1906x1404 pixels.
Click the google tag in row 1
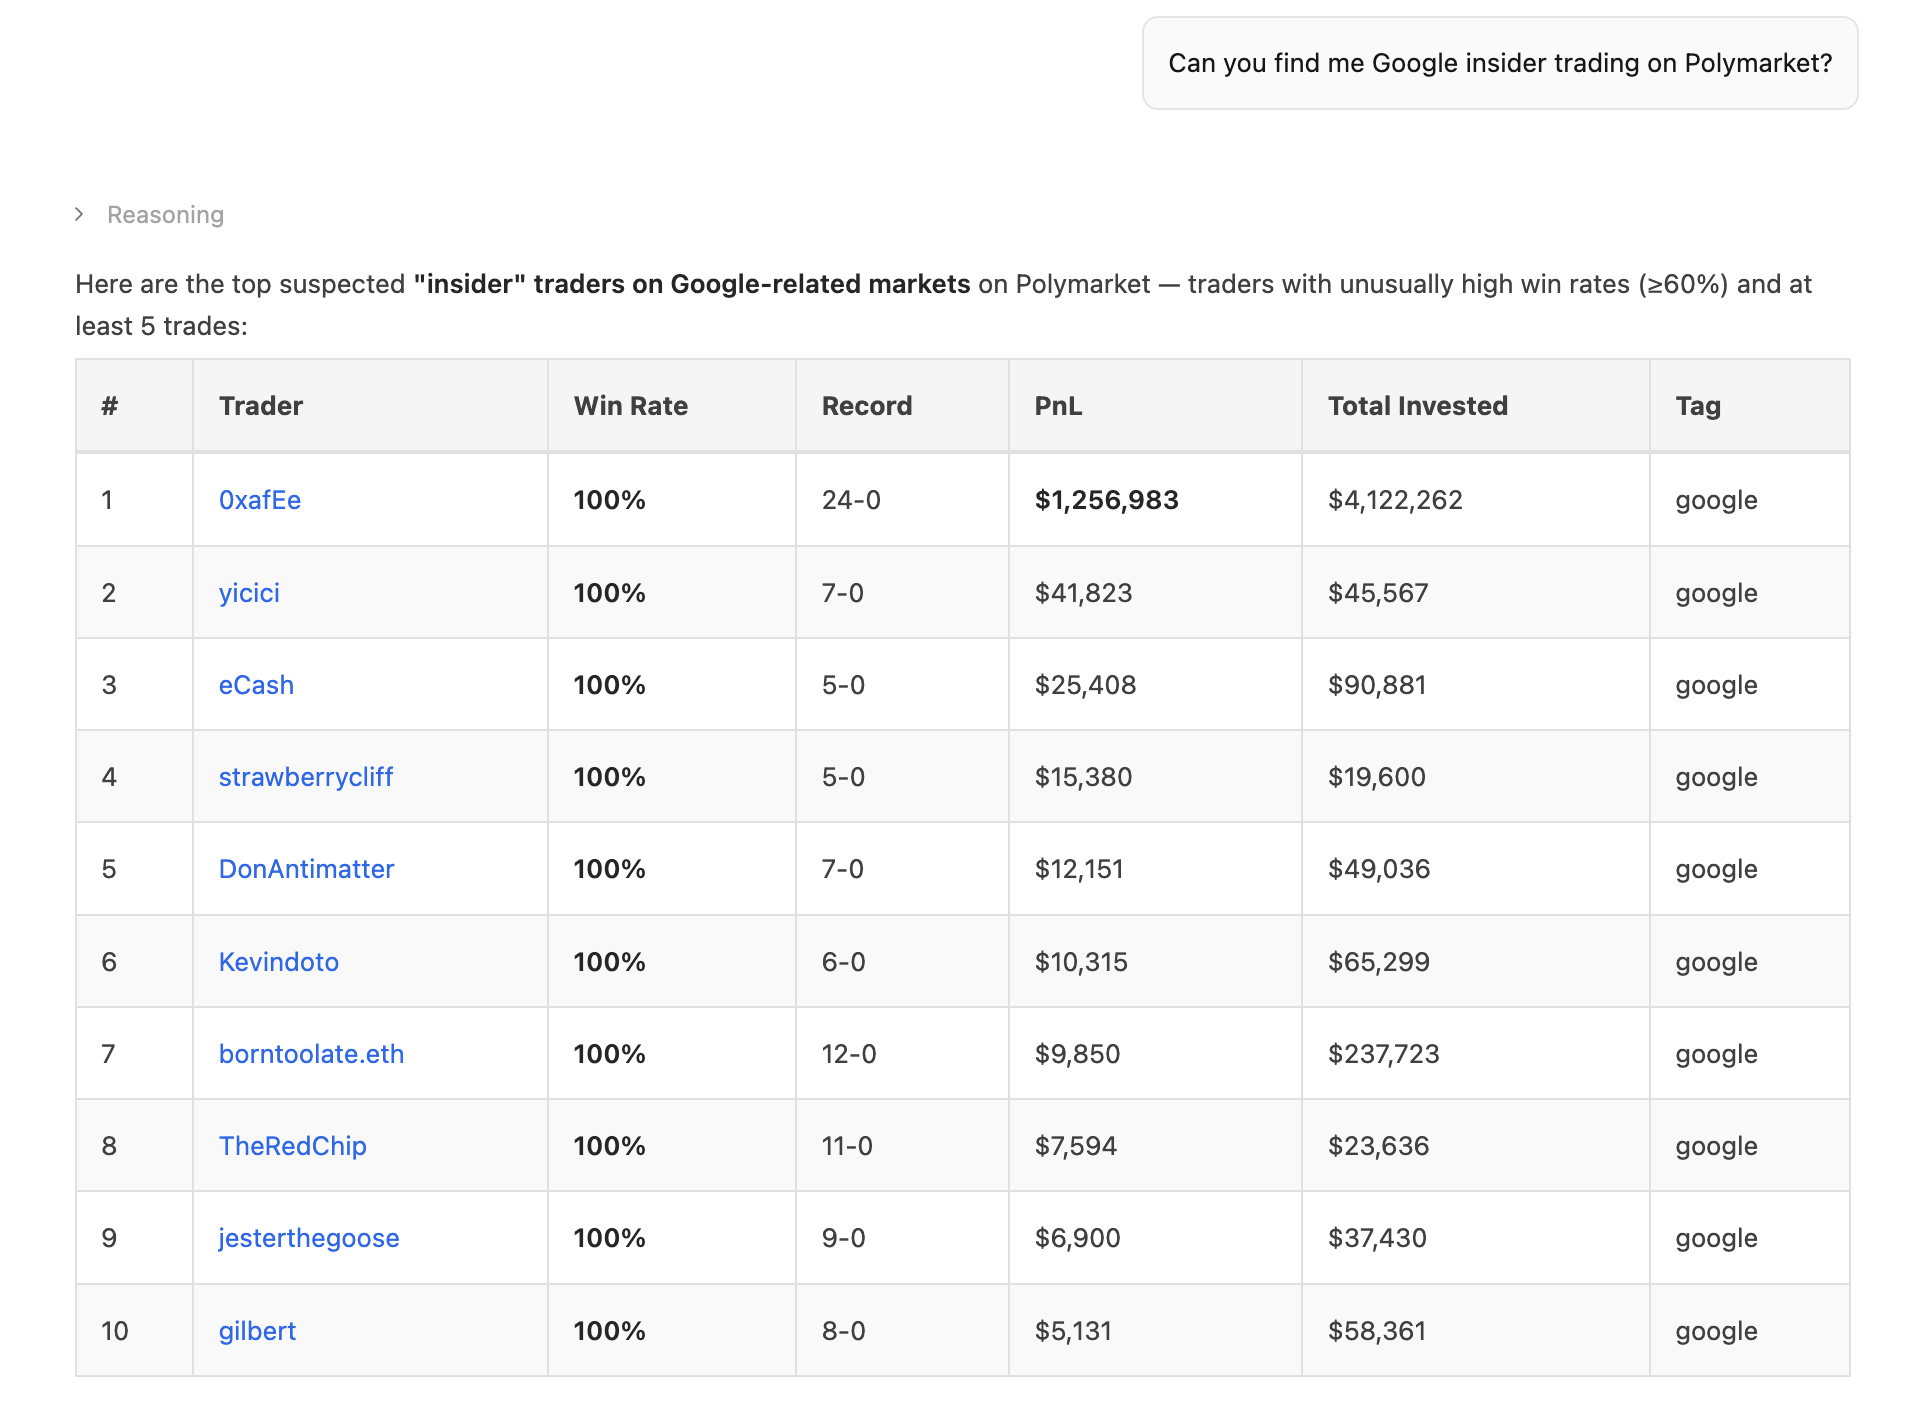pos(1715,500)
